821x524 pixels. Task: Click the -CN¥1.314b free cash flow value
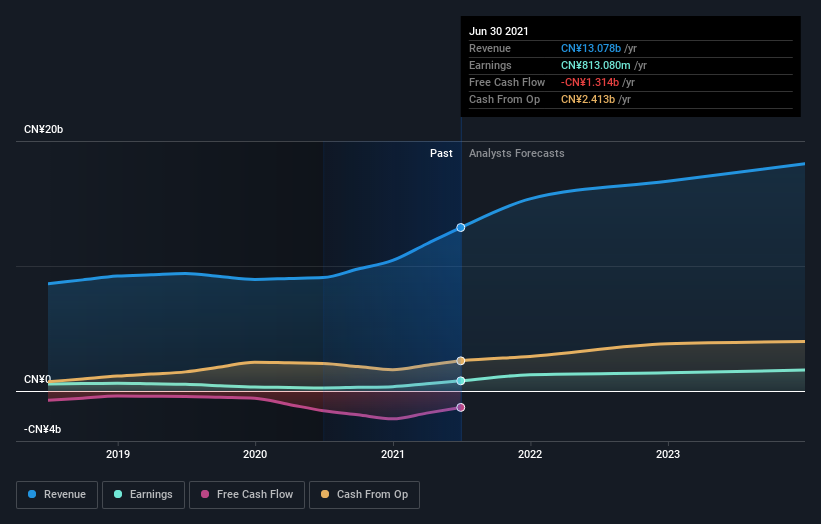pos(590,82)
